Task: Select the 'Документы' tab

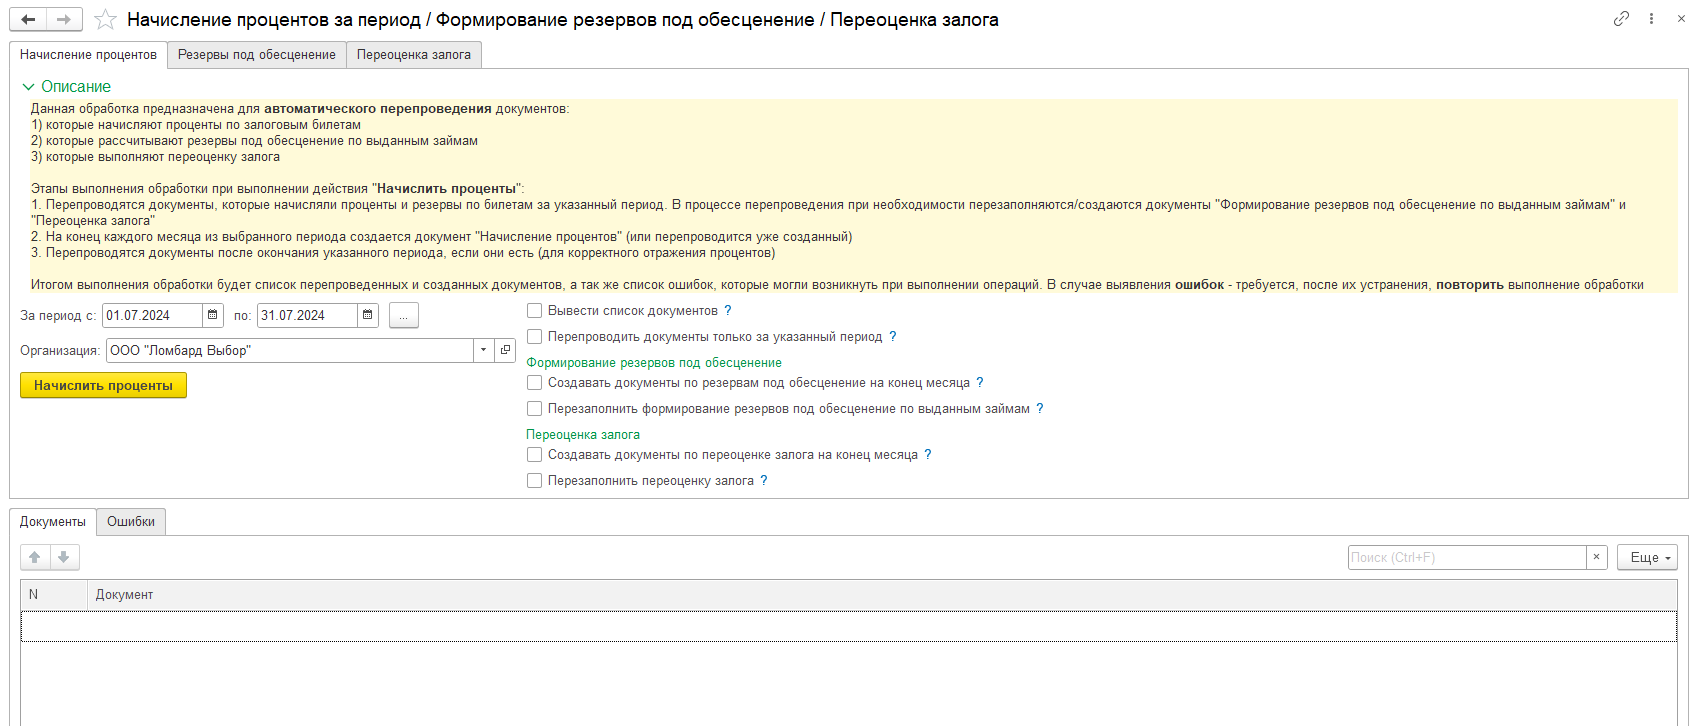Action: pos(53,522)
